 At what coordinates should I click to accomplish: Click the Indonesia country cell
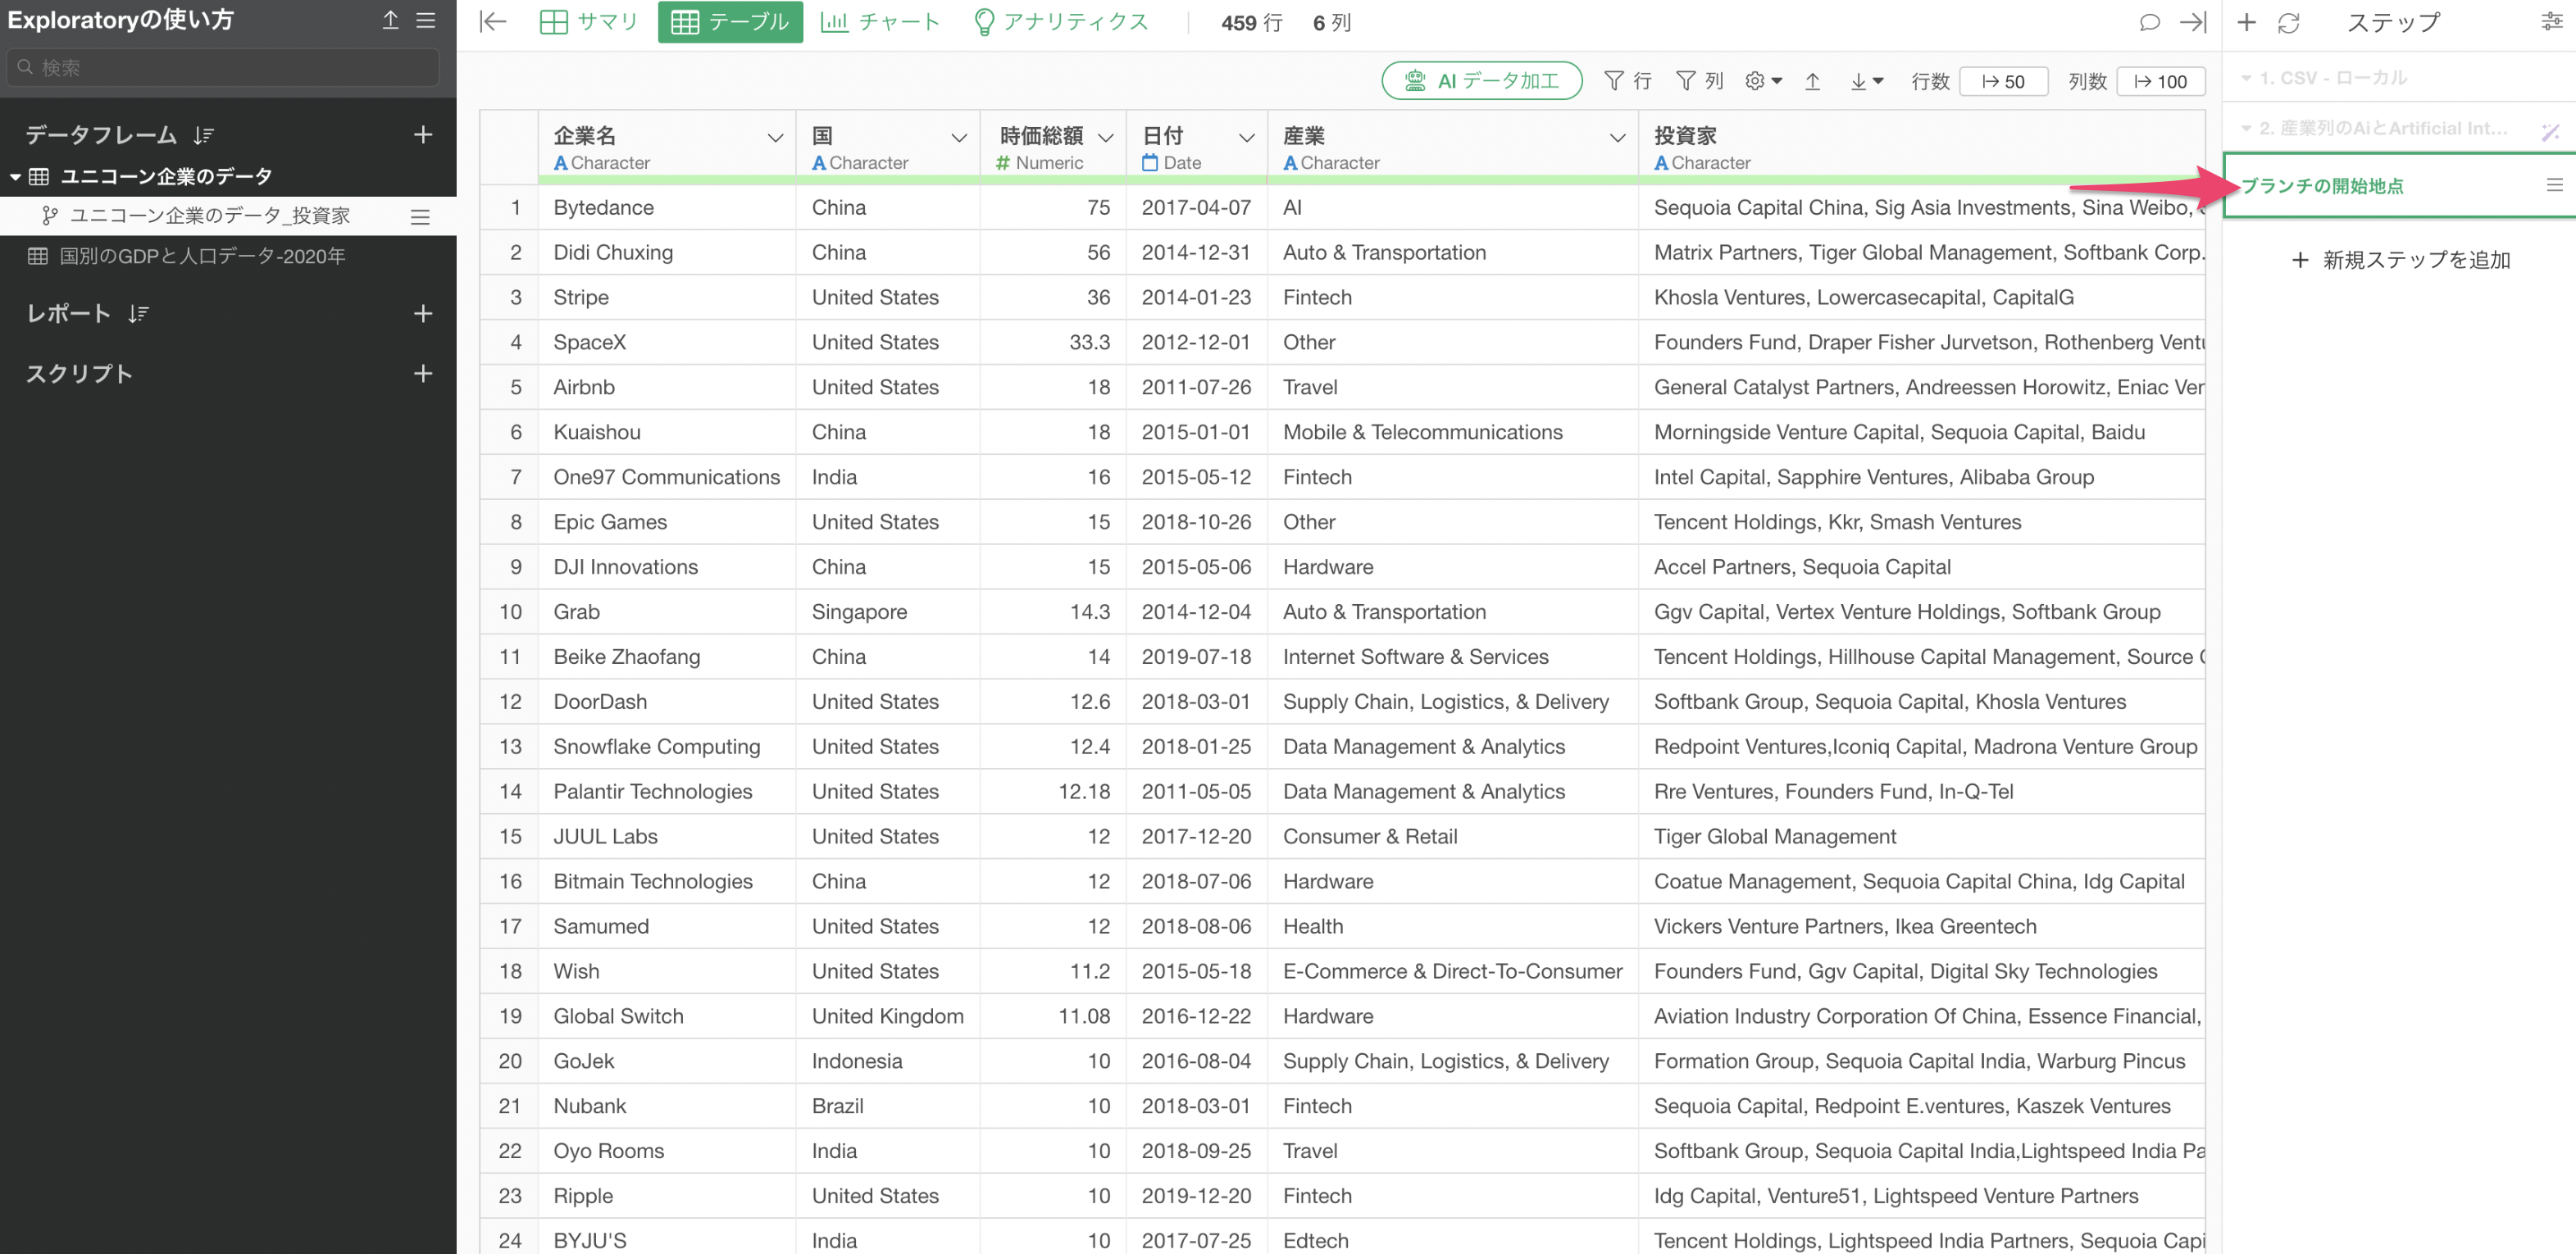click(x=888, y=1062)
